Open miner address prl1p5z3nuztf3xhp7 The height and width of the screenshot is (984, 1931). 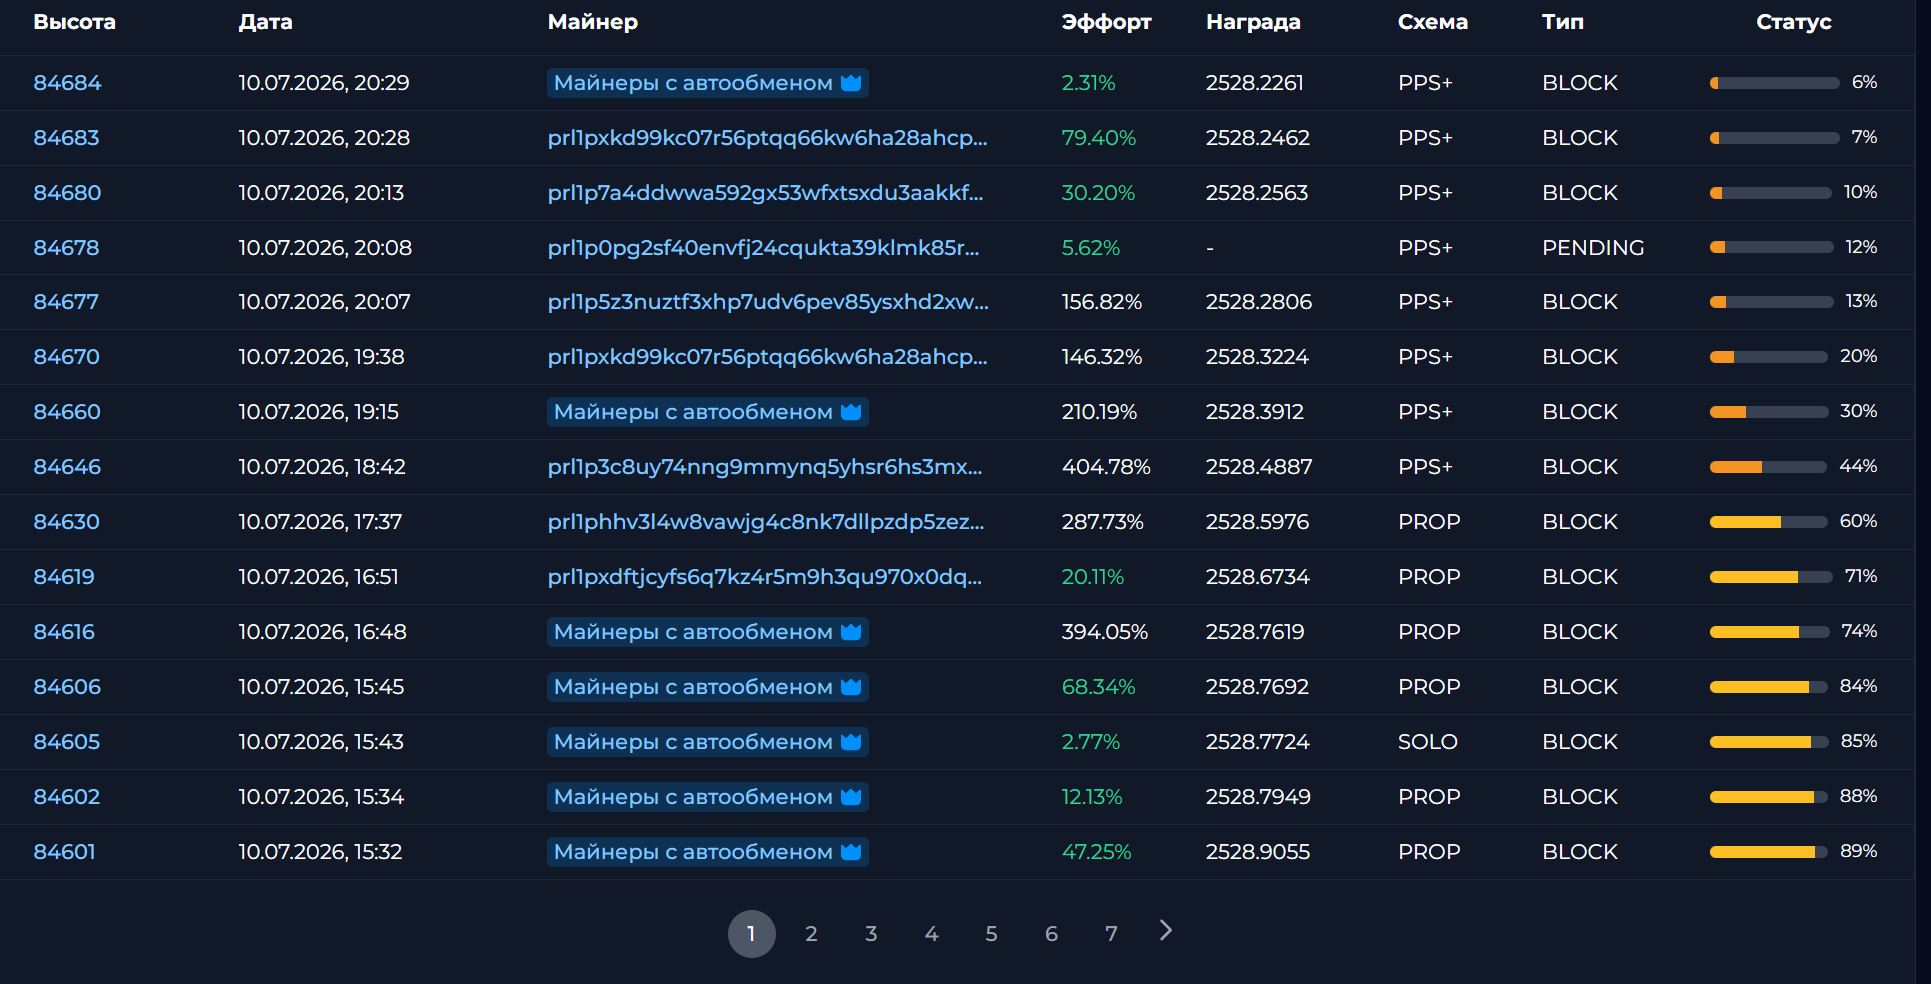[x=768, y=302]
